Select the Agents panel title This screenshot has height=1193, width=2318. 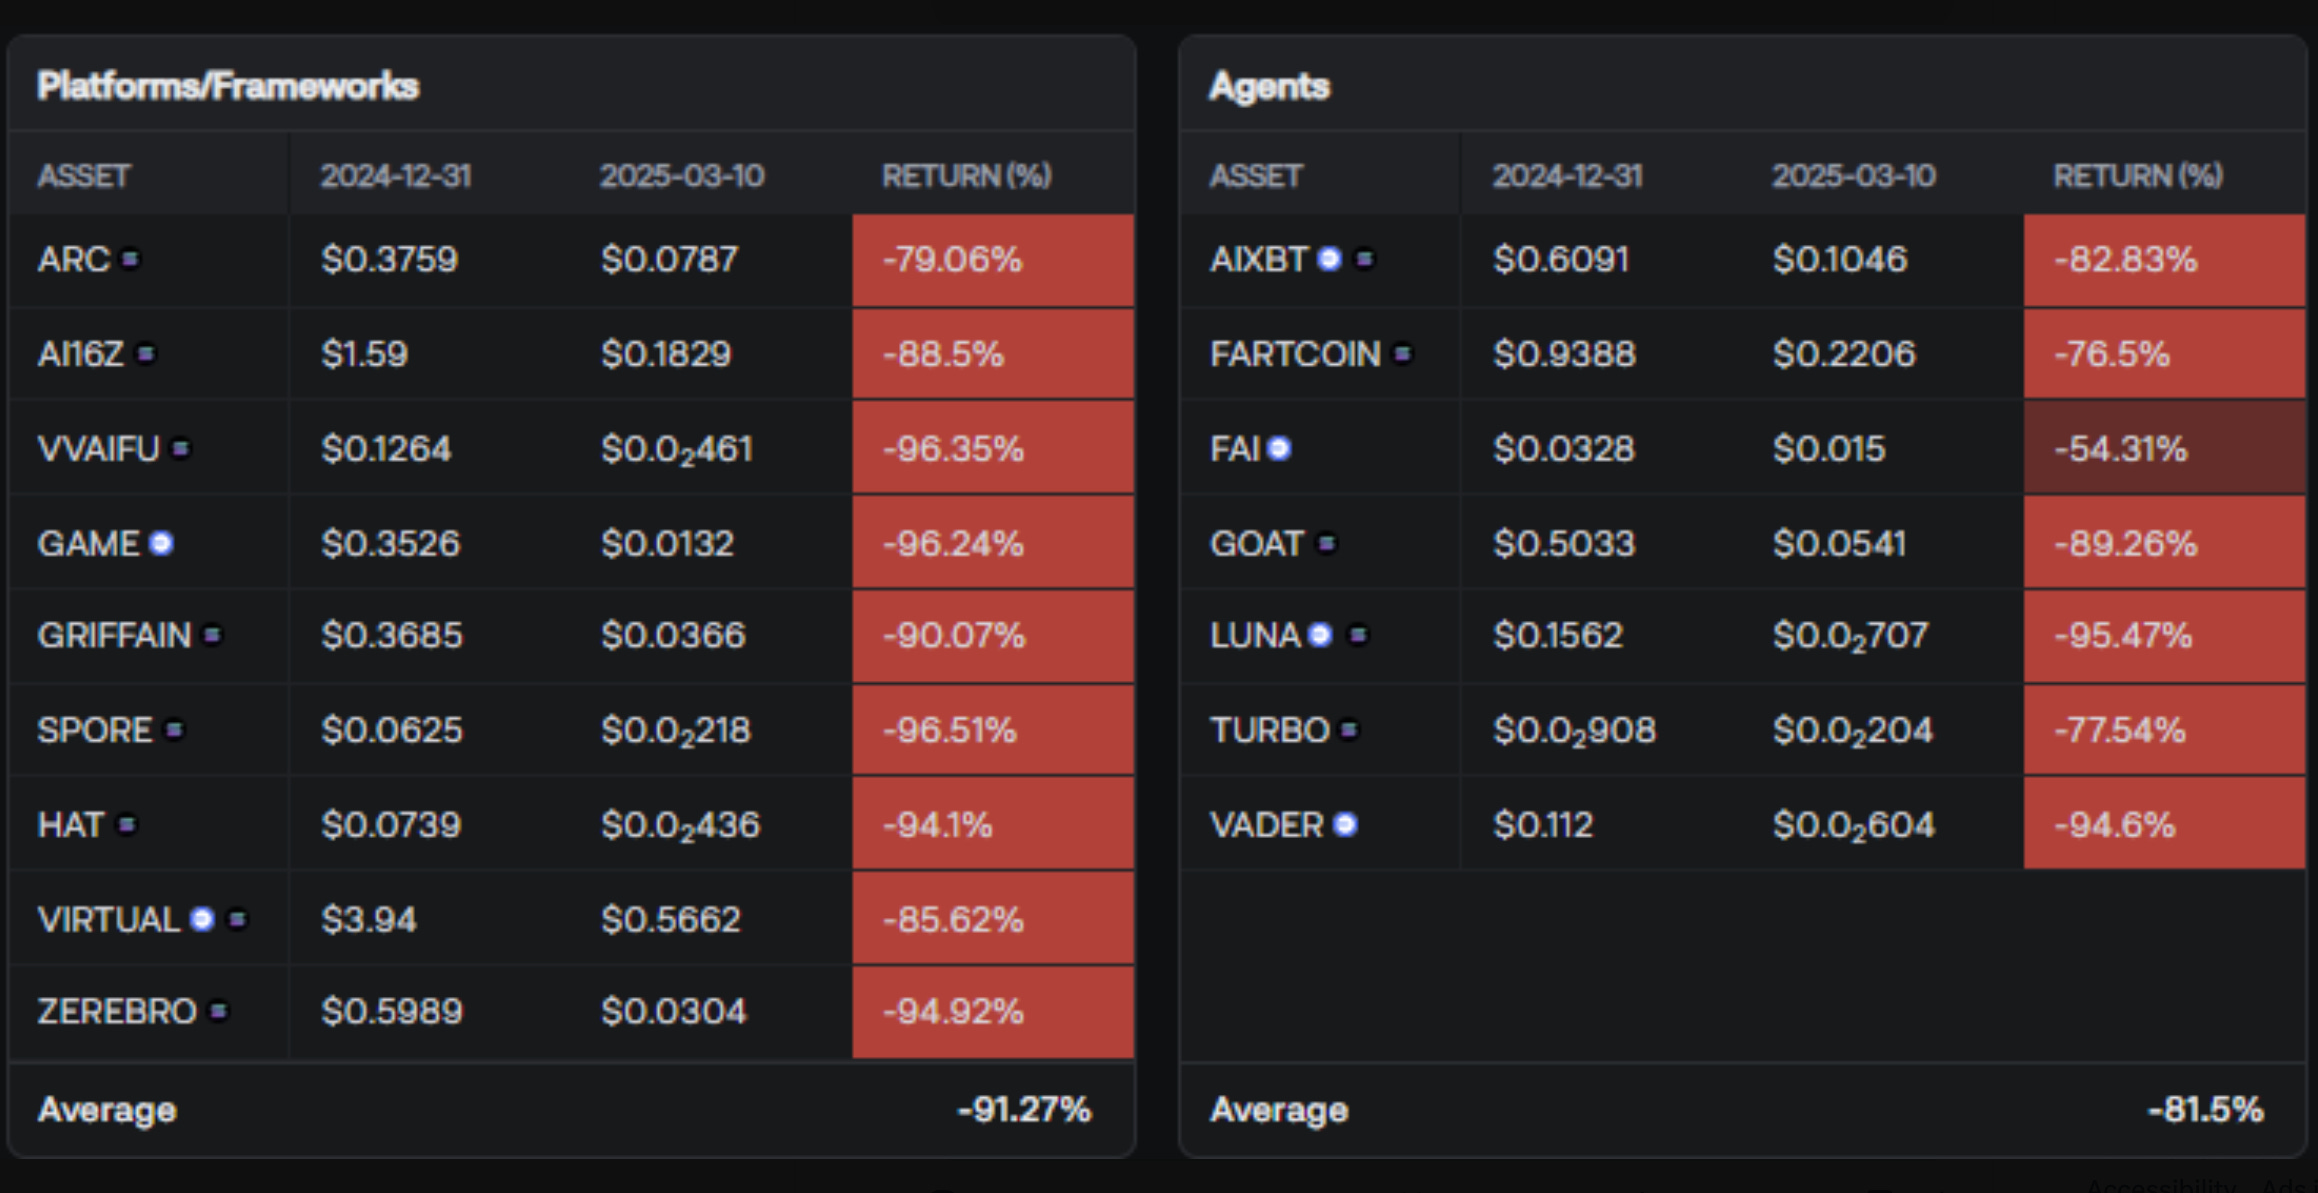[x=1269, y=86]
